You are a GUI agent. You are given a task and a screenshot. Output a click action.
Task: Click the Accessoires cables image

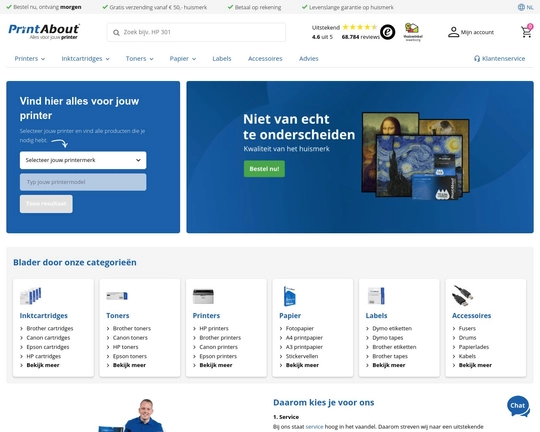463,296
